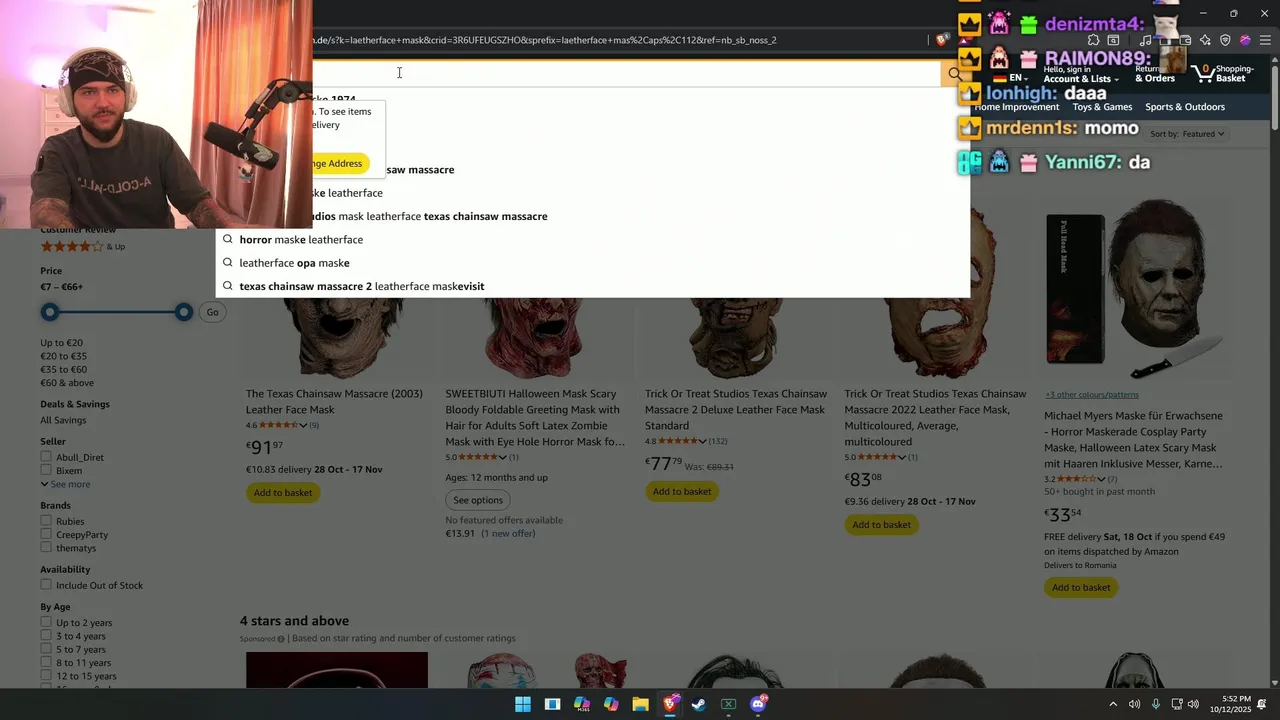
Task: Check the Abull_Diret seller checkbox
Action: (x=46, y=457)
